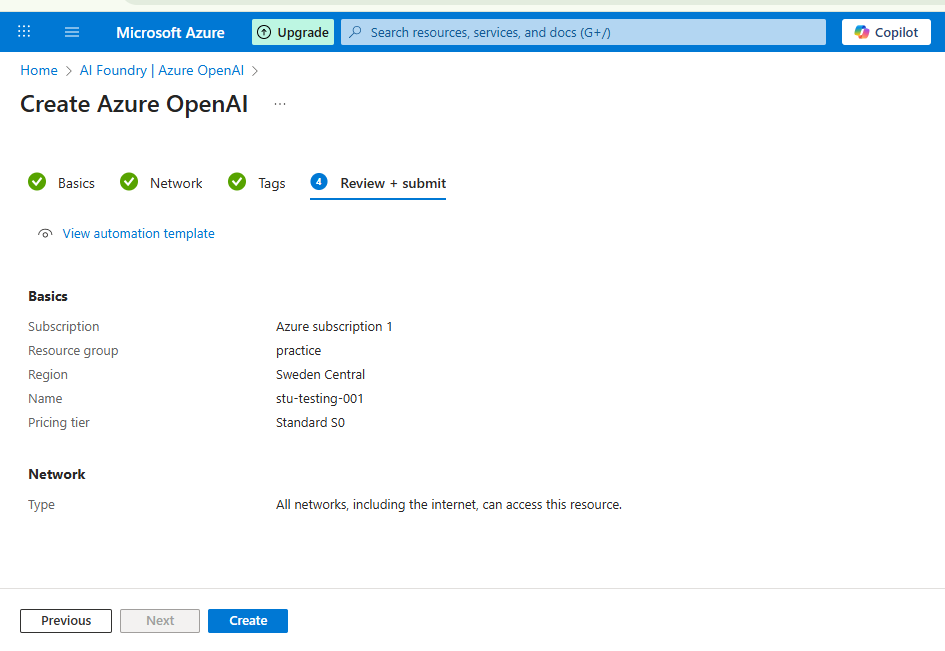
Task: Select the 'practice' resource group value
Action: (x=298, y=351)
